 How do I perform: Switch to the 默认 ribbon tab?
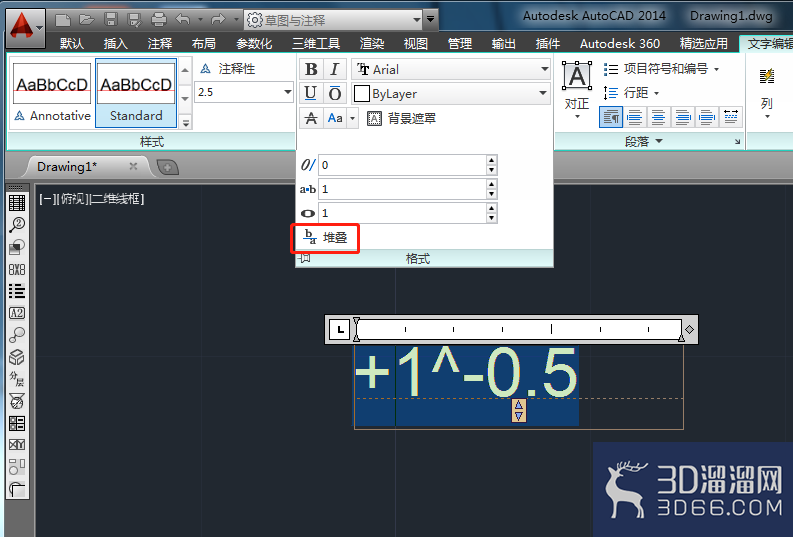point(71,43)
